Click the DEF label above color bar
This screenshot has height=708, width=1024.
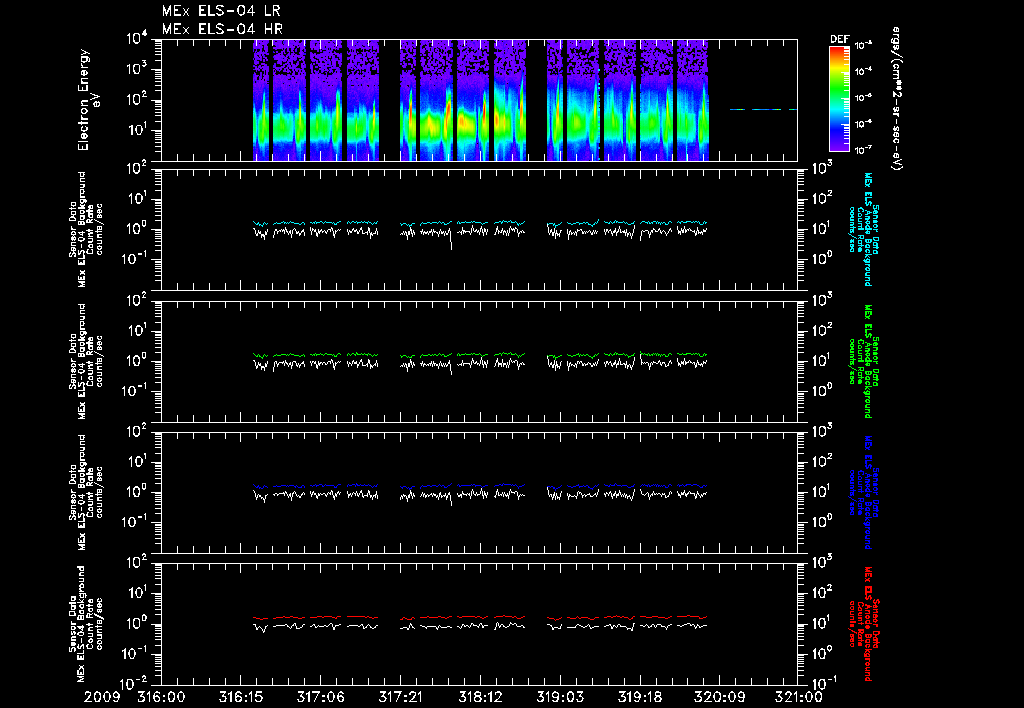[x=839, y=39]
